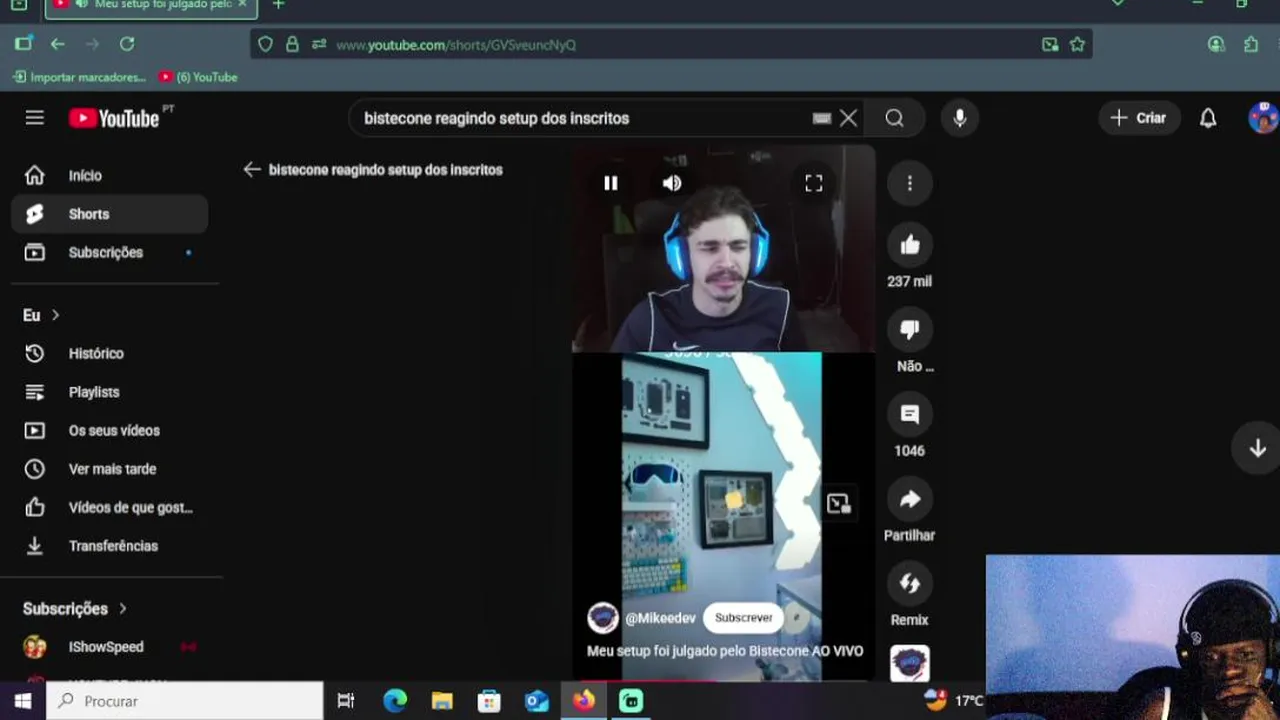Open Vídeos de que gostou

[x=110, y=507]
